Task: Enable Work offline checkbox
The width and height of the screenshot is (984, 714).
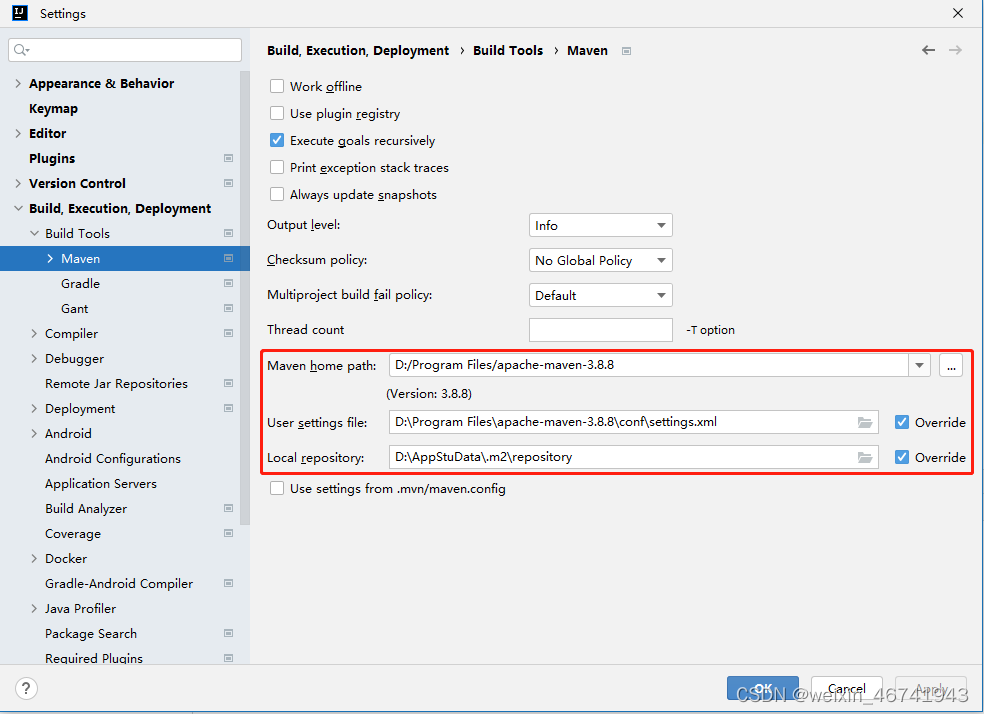Action: 277,86
